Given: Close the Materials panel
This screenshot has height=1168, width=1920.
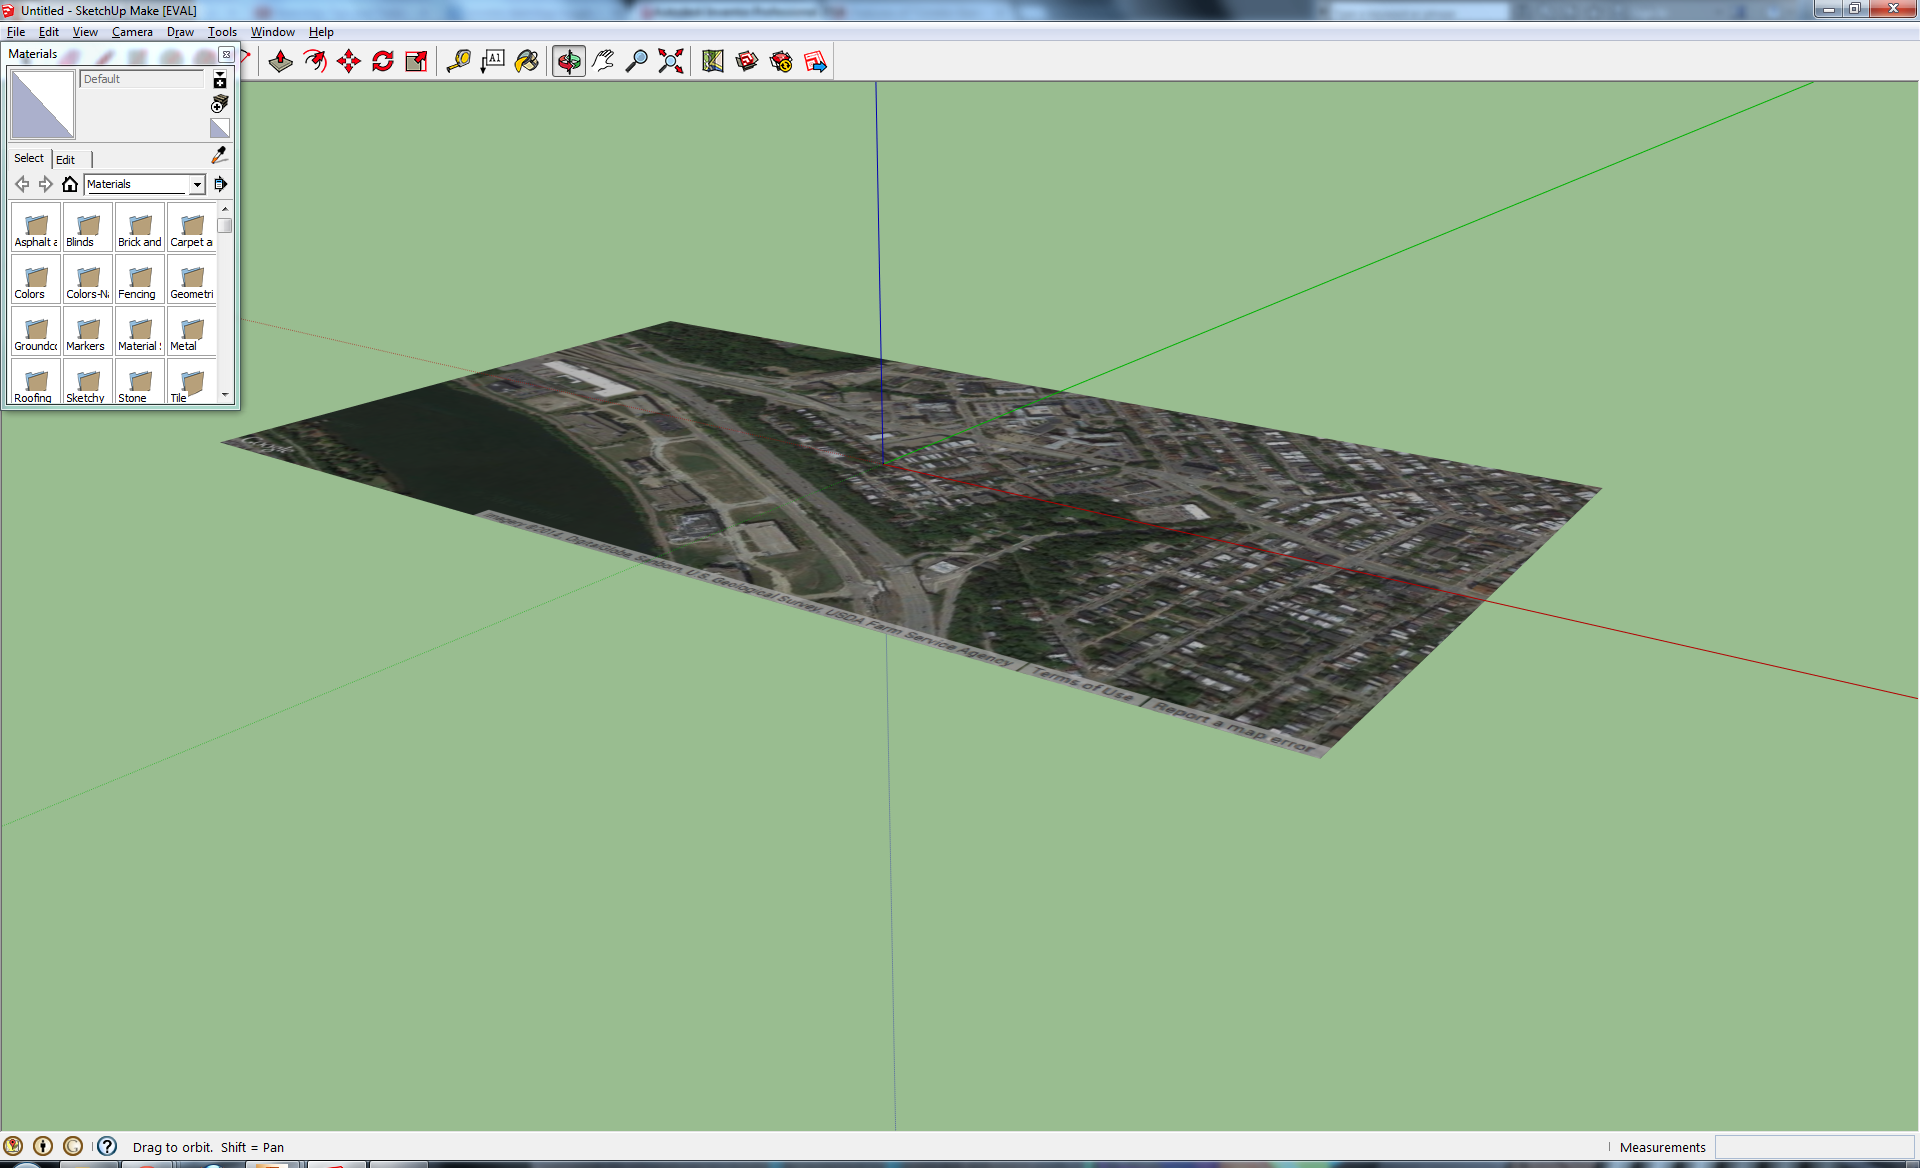Looking at the screenshot, I should coord(227,54).
